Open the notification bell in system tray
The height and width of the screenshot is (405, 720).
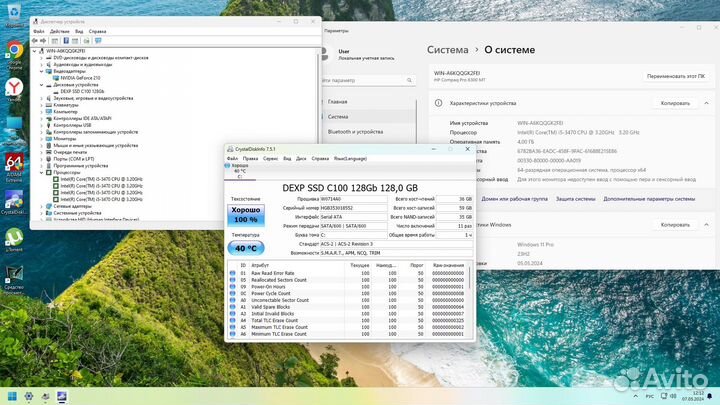coord(710,396)
